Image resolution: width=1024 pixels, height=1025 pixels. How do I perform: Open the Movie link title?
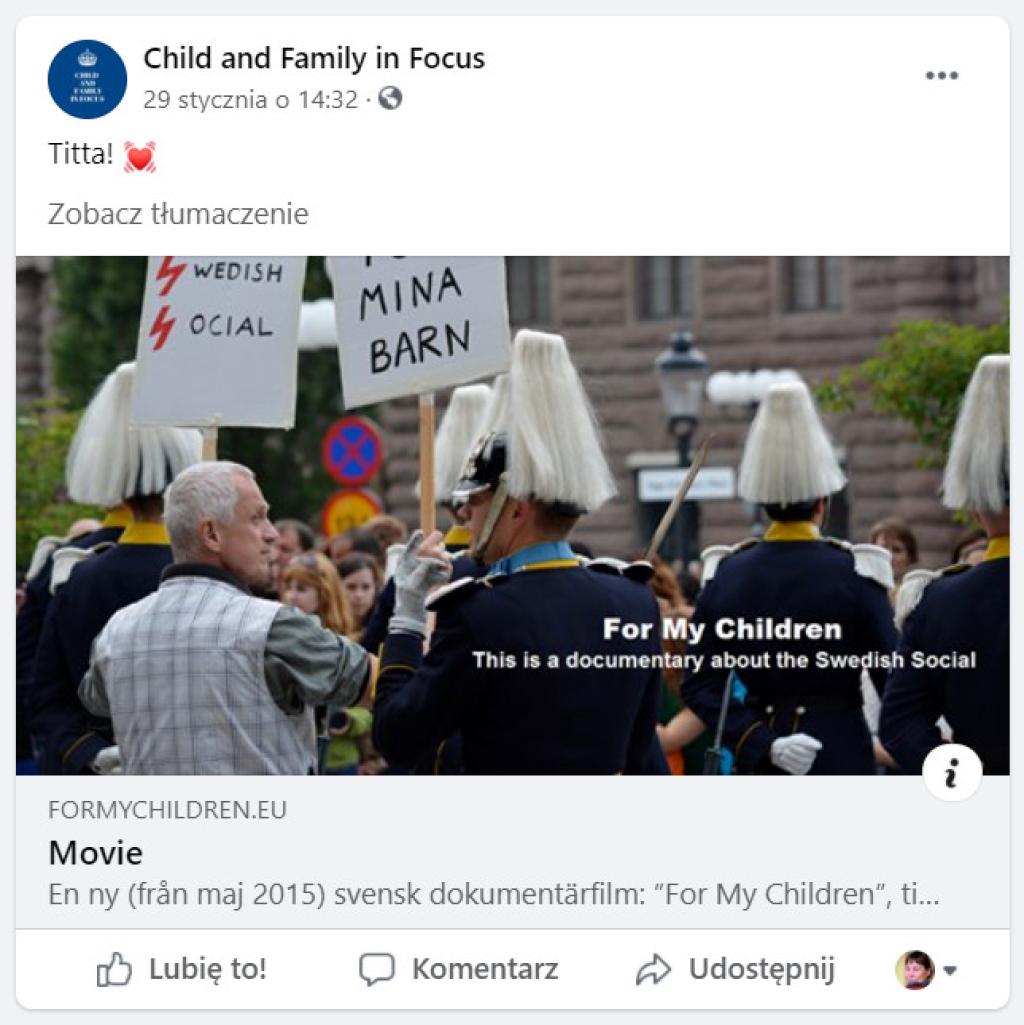[x=95, y=853]
